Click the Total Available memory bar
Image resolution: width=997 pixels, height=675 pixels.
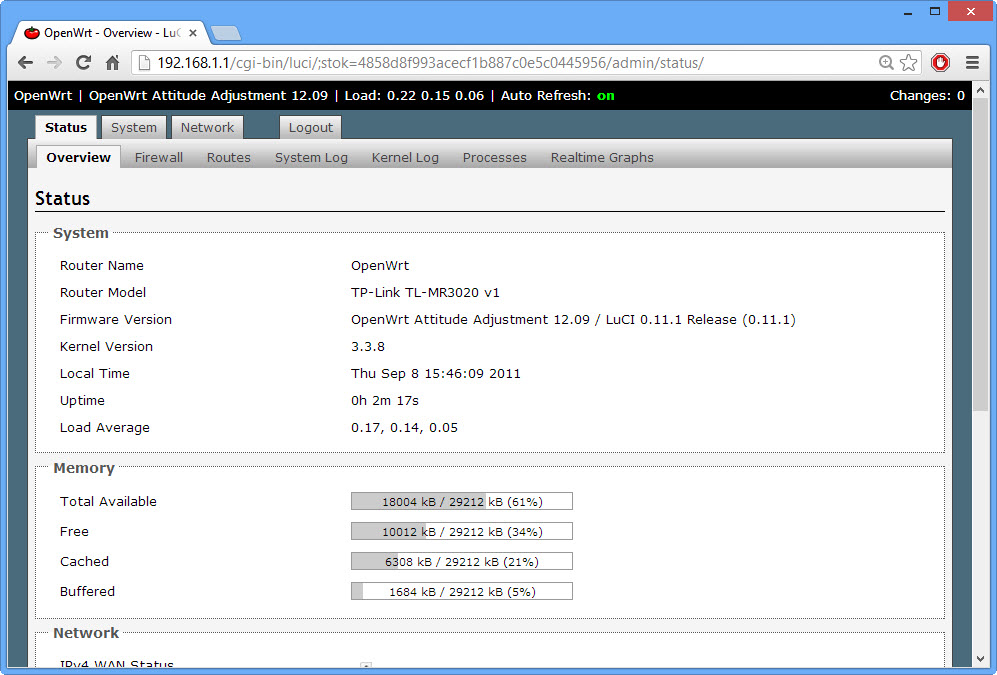point(462,501)
